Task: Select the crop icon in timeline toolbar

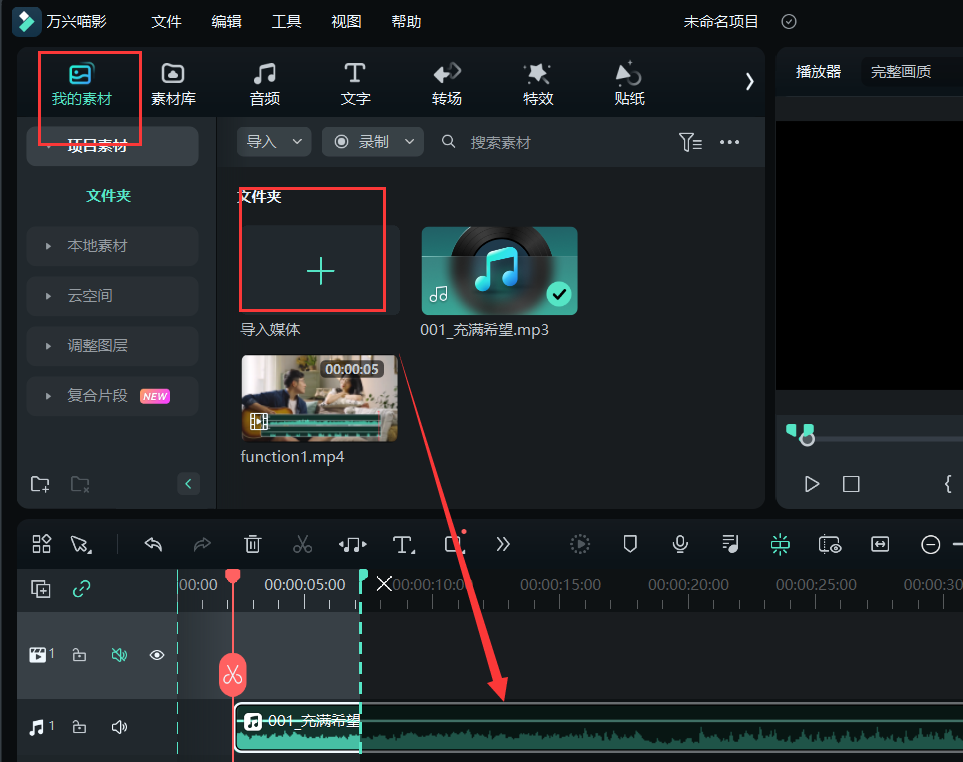Action: tap(453, 544)
